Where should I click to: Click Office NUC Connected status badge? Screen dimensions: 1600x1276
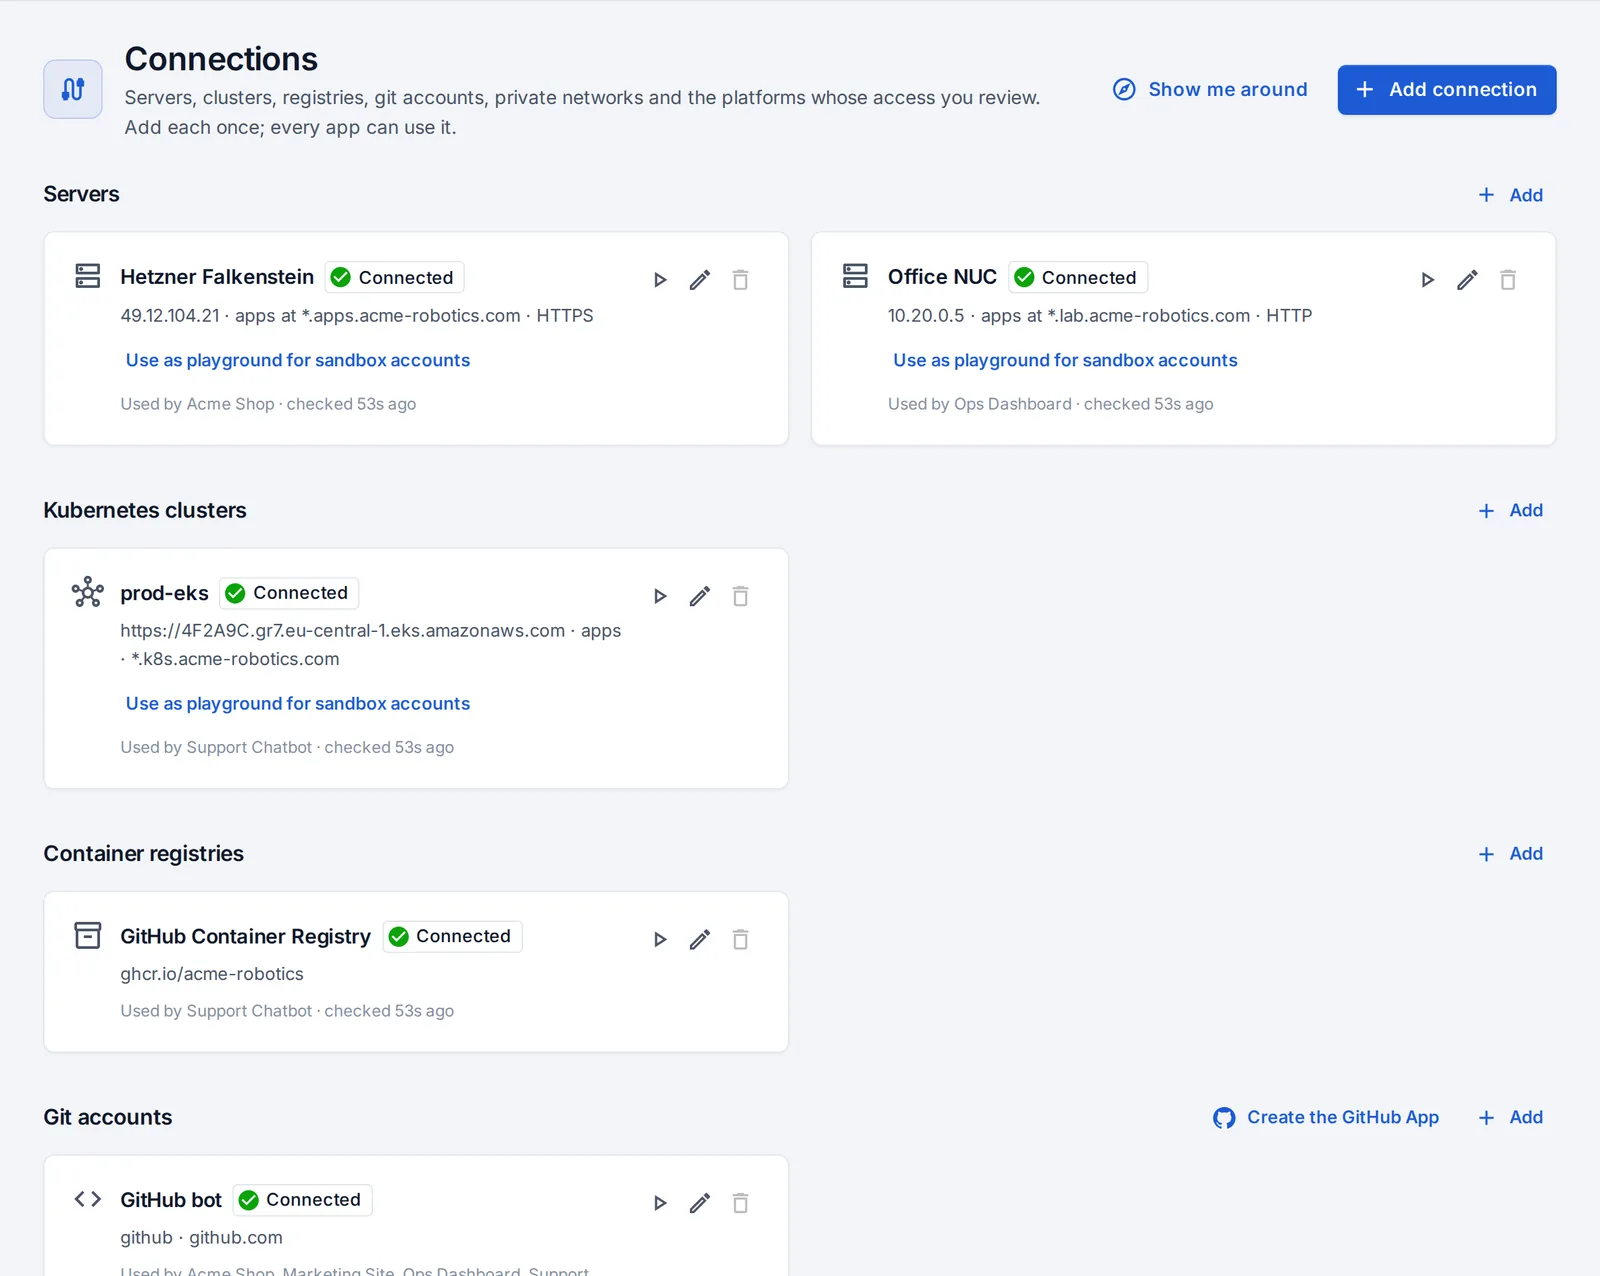point(1078,277)
